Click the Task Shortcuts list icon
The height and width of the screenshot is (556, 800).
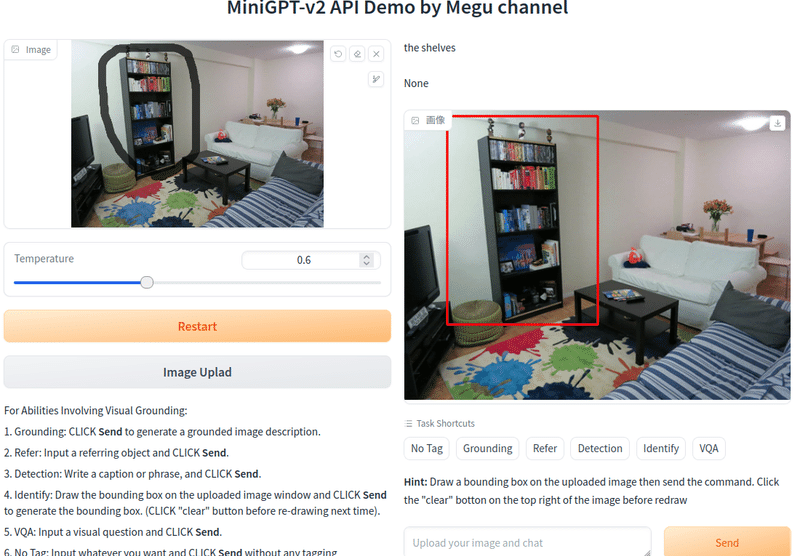[409, 423]
